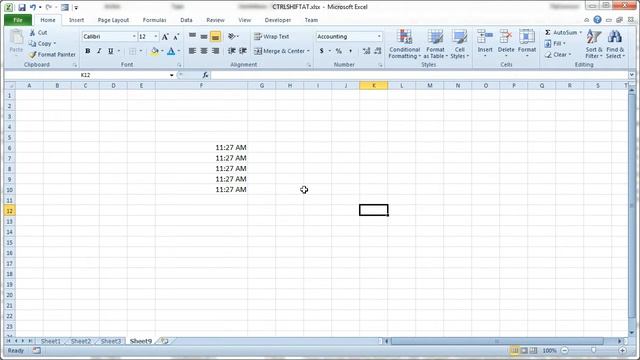
Task: Toggle Align Text Left
Action: tap(192, 51)
